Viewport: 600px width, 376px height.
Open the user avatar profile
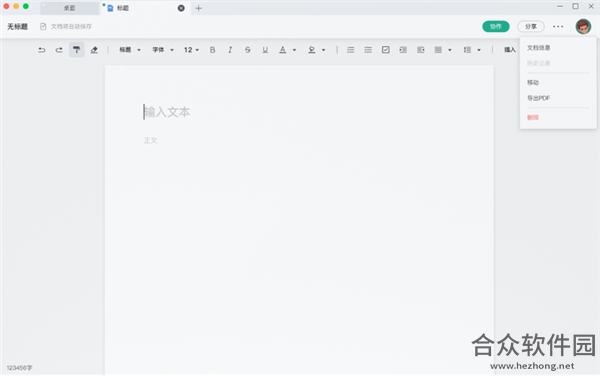pos(583,26)
